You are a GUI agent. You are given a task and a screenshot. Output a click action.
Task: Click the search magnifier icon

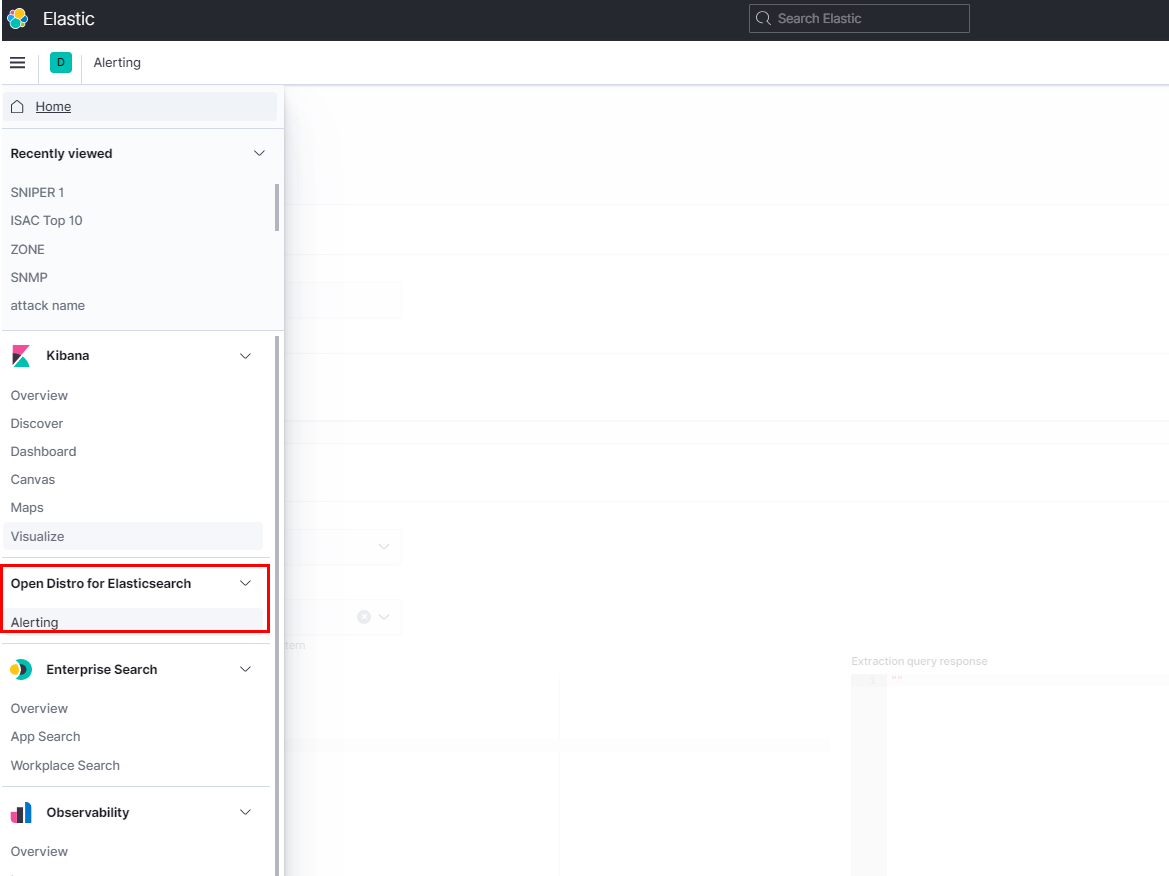(x=763, y=19)
